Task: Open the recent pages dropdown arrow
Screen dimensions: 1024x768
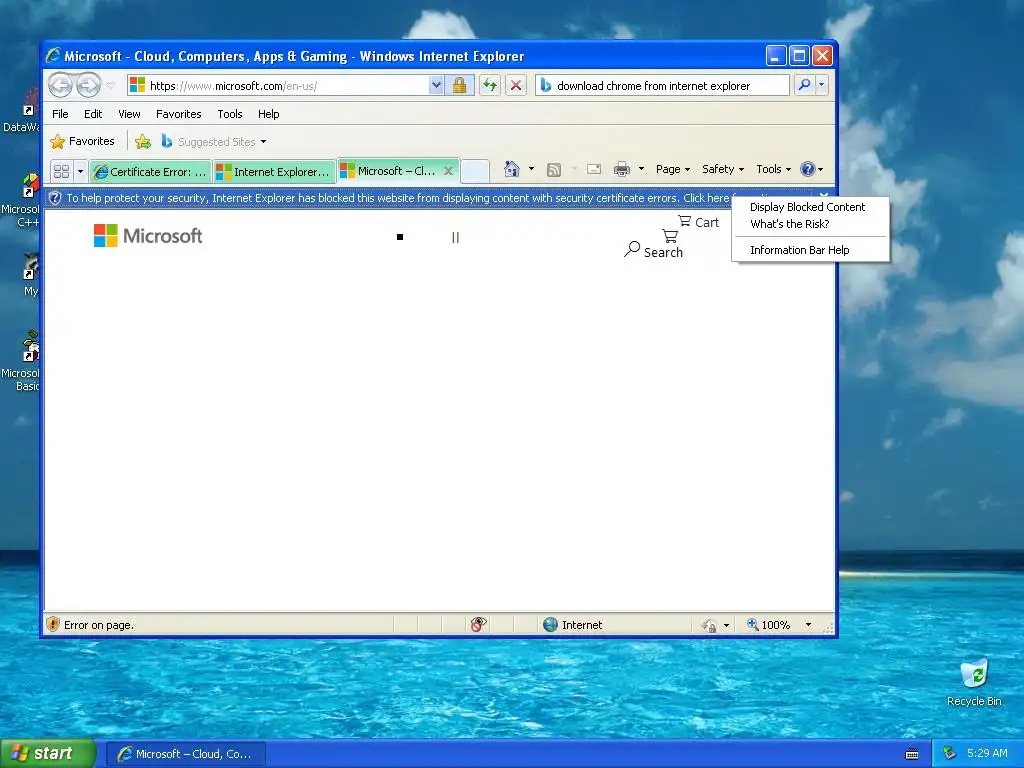Action: coord(110,86)
